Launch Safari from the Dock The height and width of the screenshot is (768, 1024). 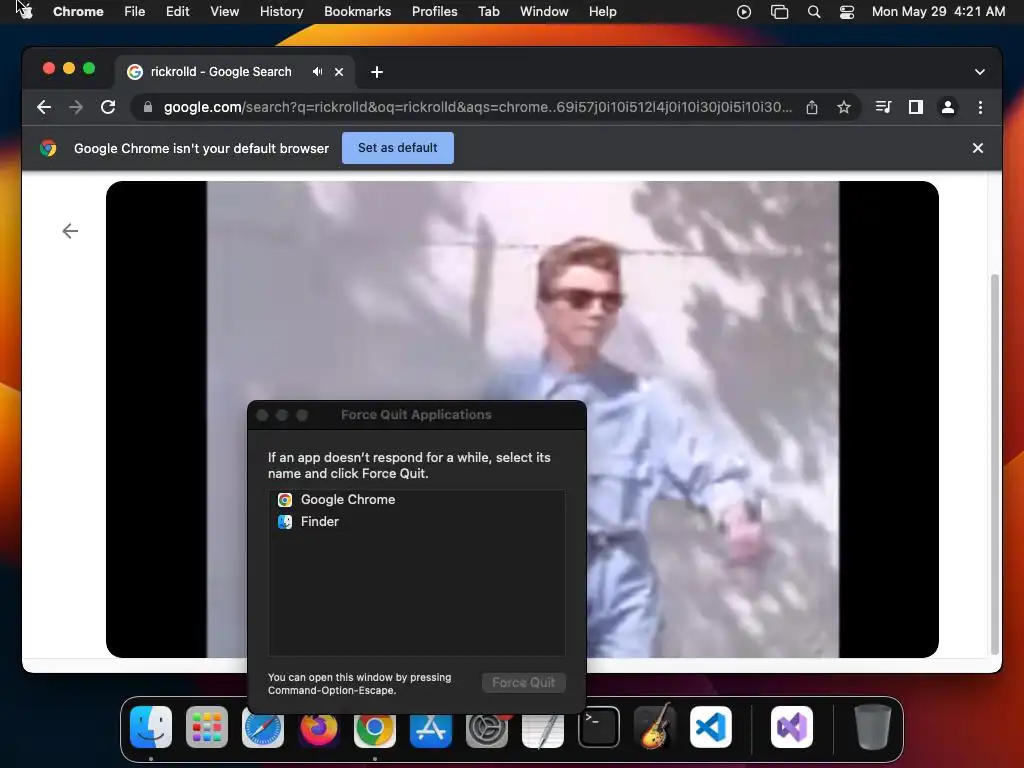263,727
